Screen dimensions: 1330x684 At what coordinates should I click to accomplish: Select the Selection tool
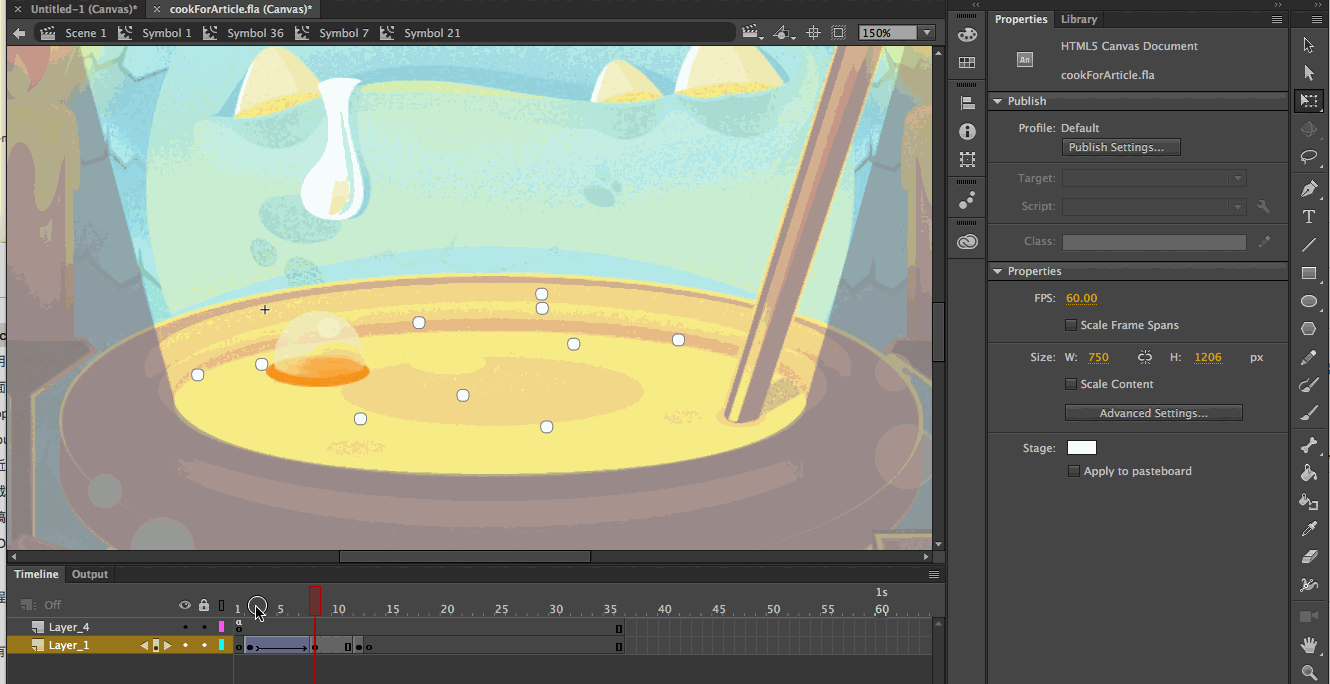click(1310, 44)
